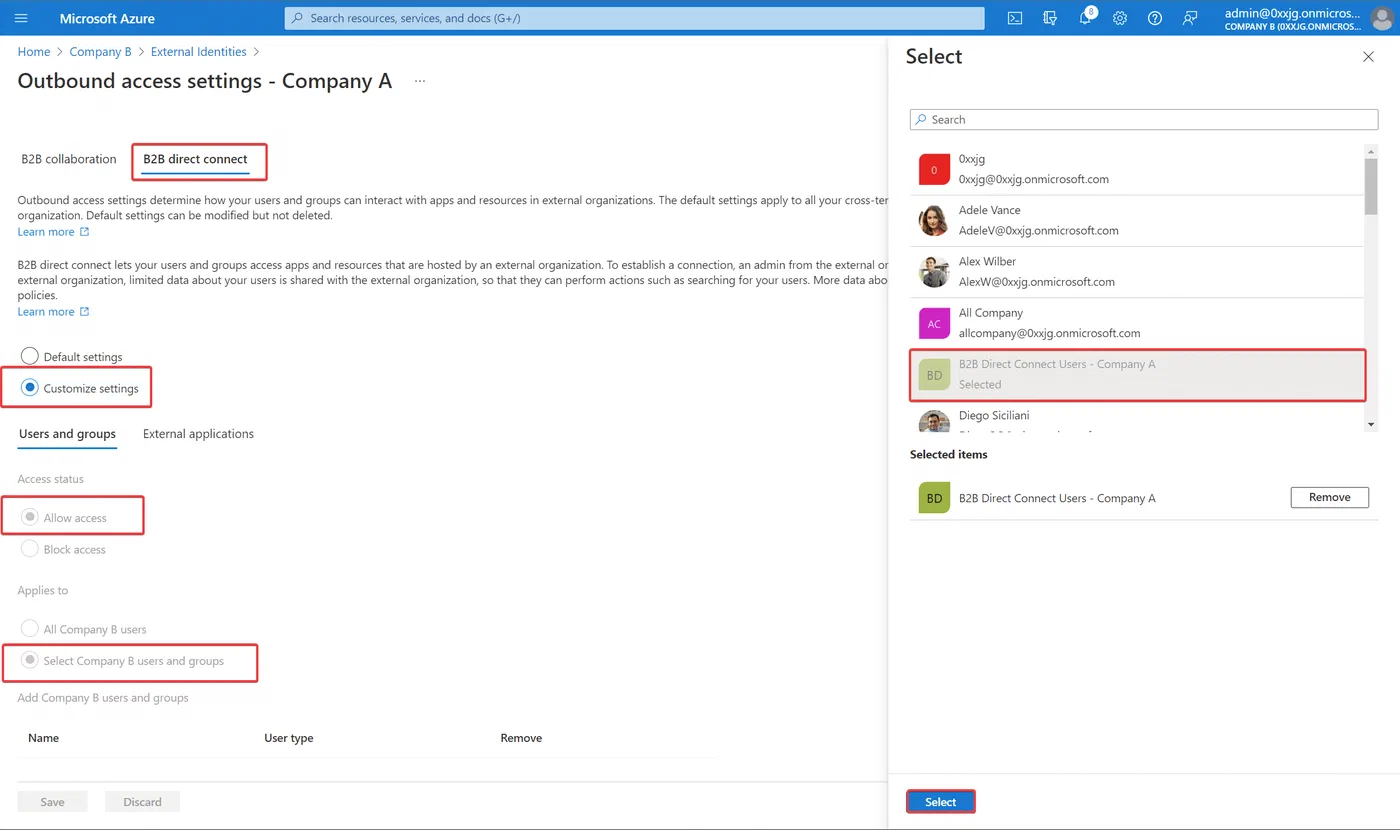
Task: Click the Save button
Action: 52,802
